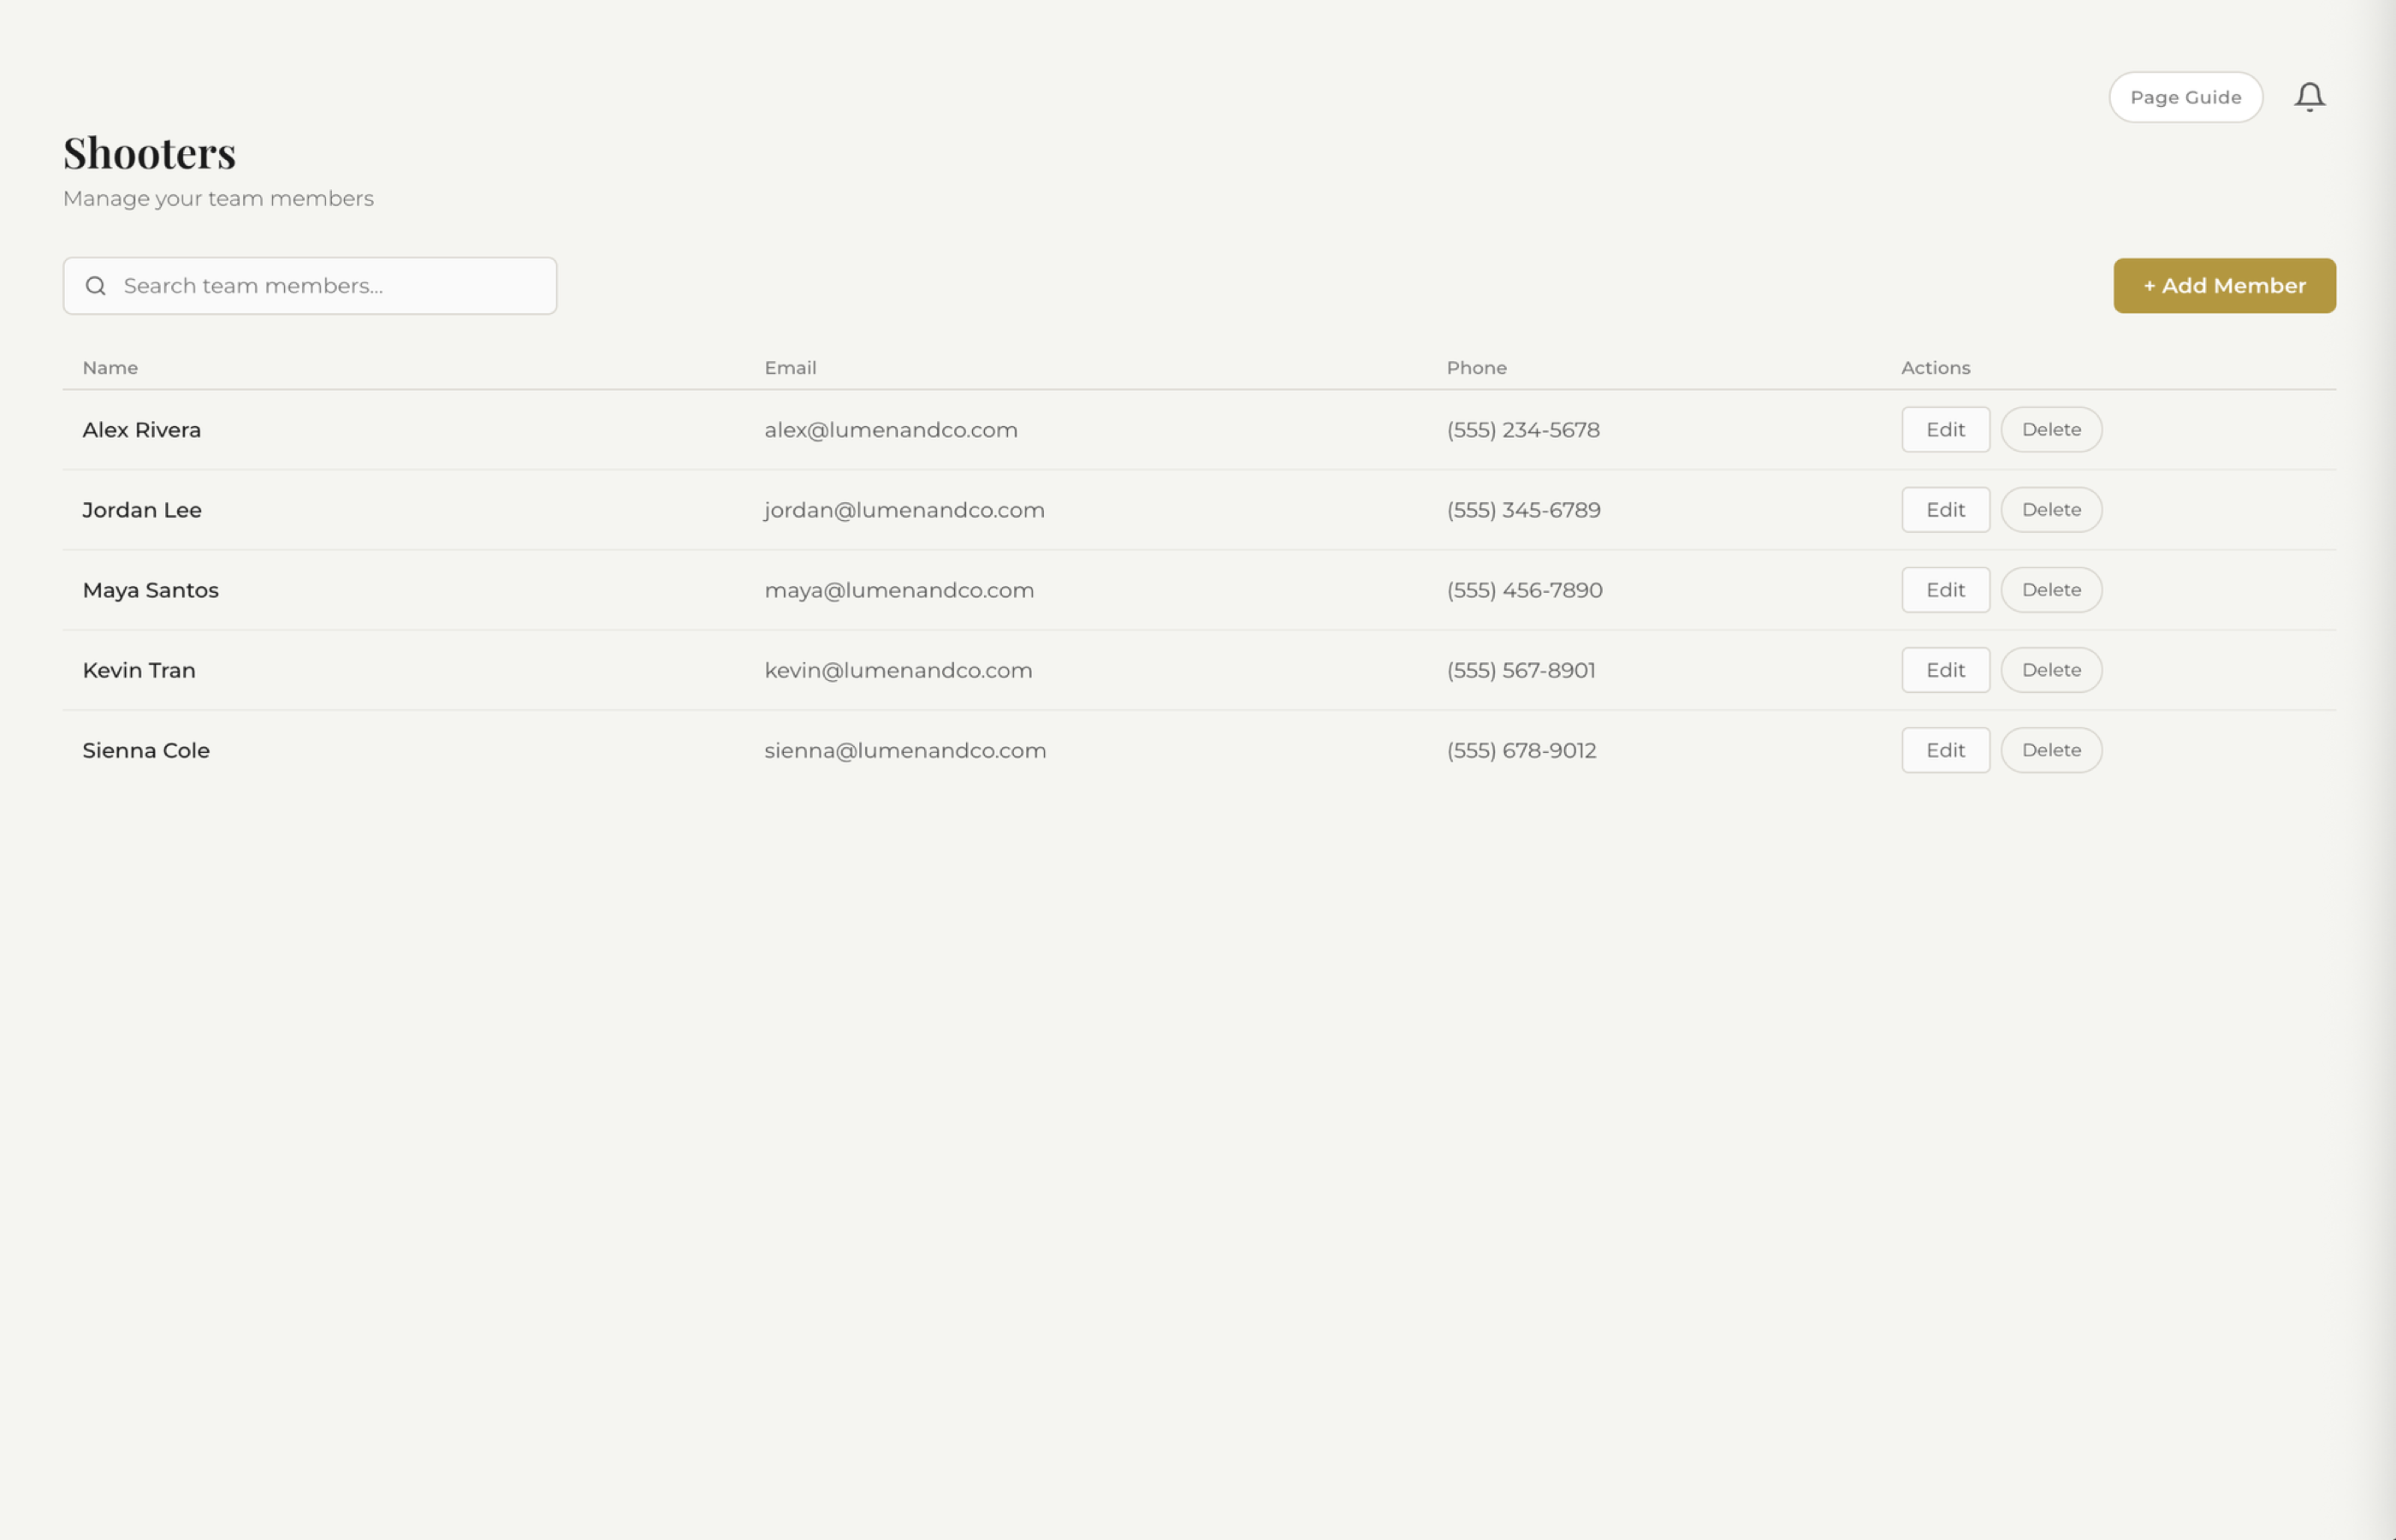
Task: Select the Shooters page heading
Action: click(x=149, y=152)
